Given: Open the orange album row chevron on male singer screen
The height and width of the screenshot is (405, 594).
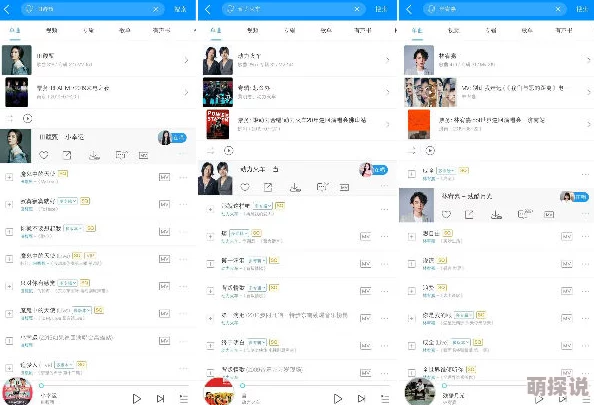Looking at the screenshot, I should (588, 124).
